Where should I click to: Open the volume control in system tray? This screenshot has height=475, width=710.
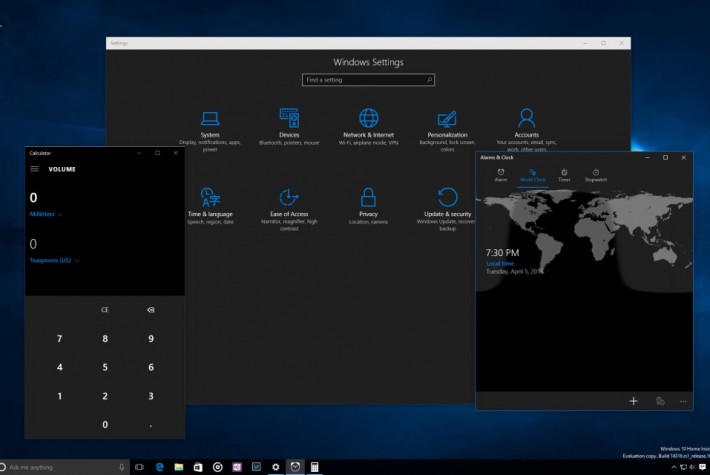(692, 467)
